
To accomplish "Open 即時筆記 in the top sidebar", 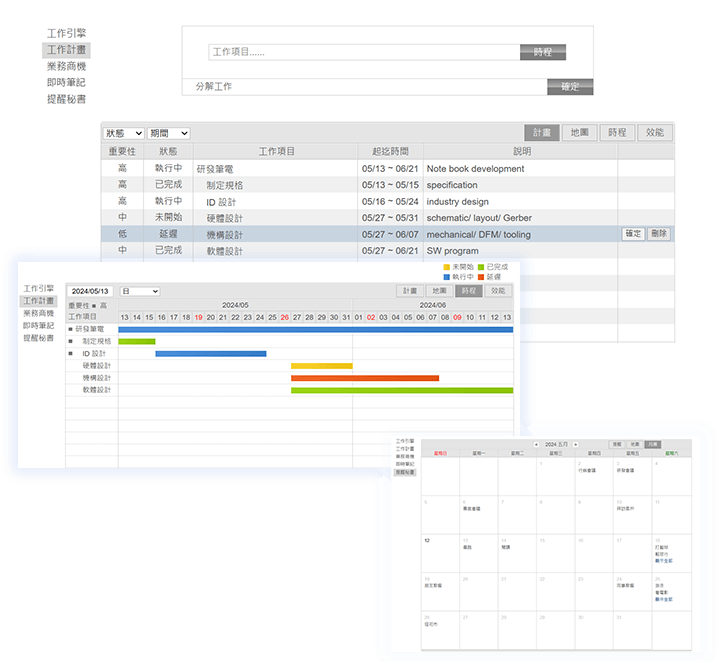I will click(66, 82).
